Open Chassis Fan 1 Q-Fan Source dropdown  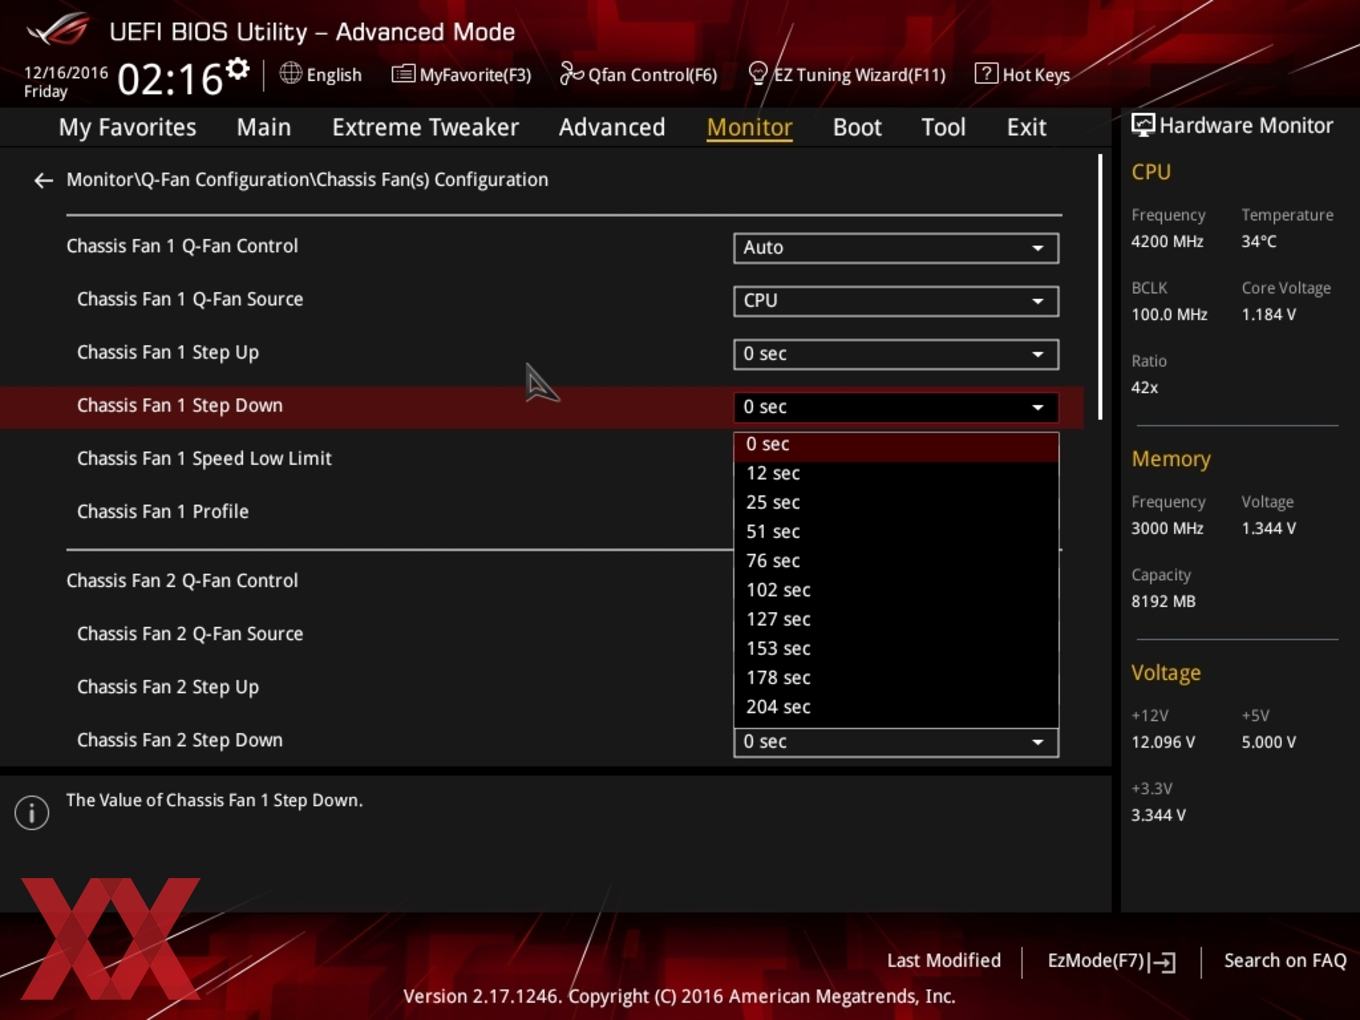coord(896,301)
